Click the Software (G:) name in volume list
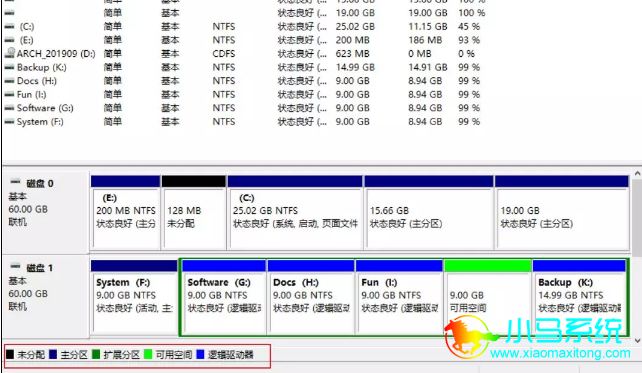Image resolution: width=642 pixels, height=373 pixels. (45, 108)
